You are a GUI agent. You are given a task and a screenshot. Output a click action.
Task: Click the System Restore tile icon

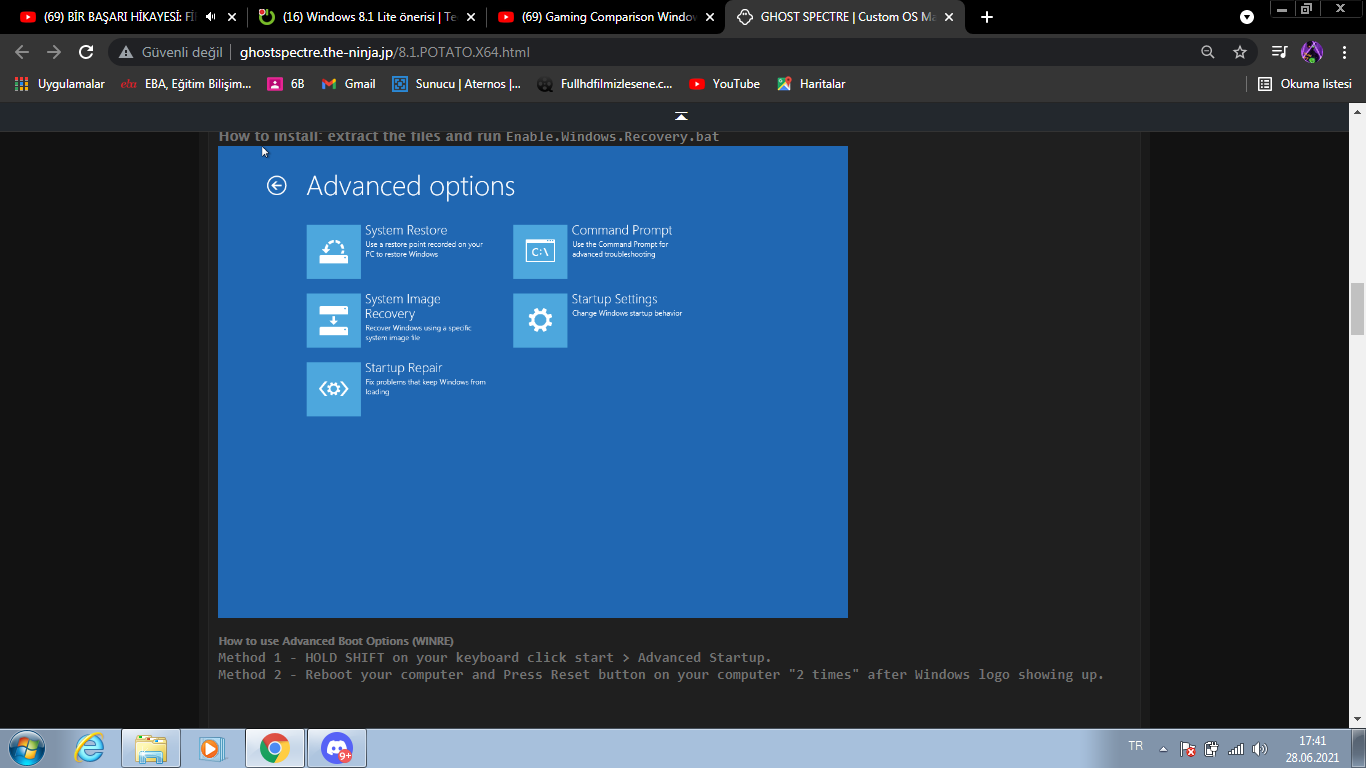tap(333, 251)
